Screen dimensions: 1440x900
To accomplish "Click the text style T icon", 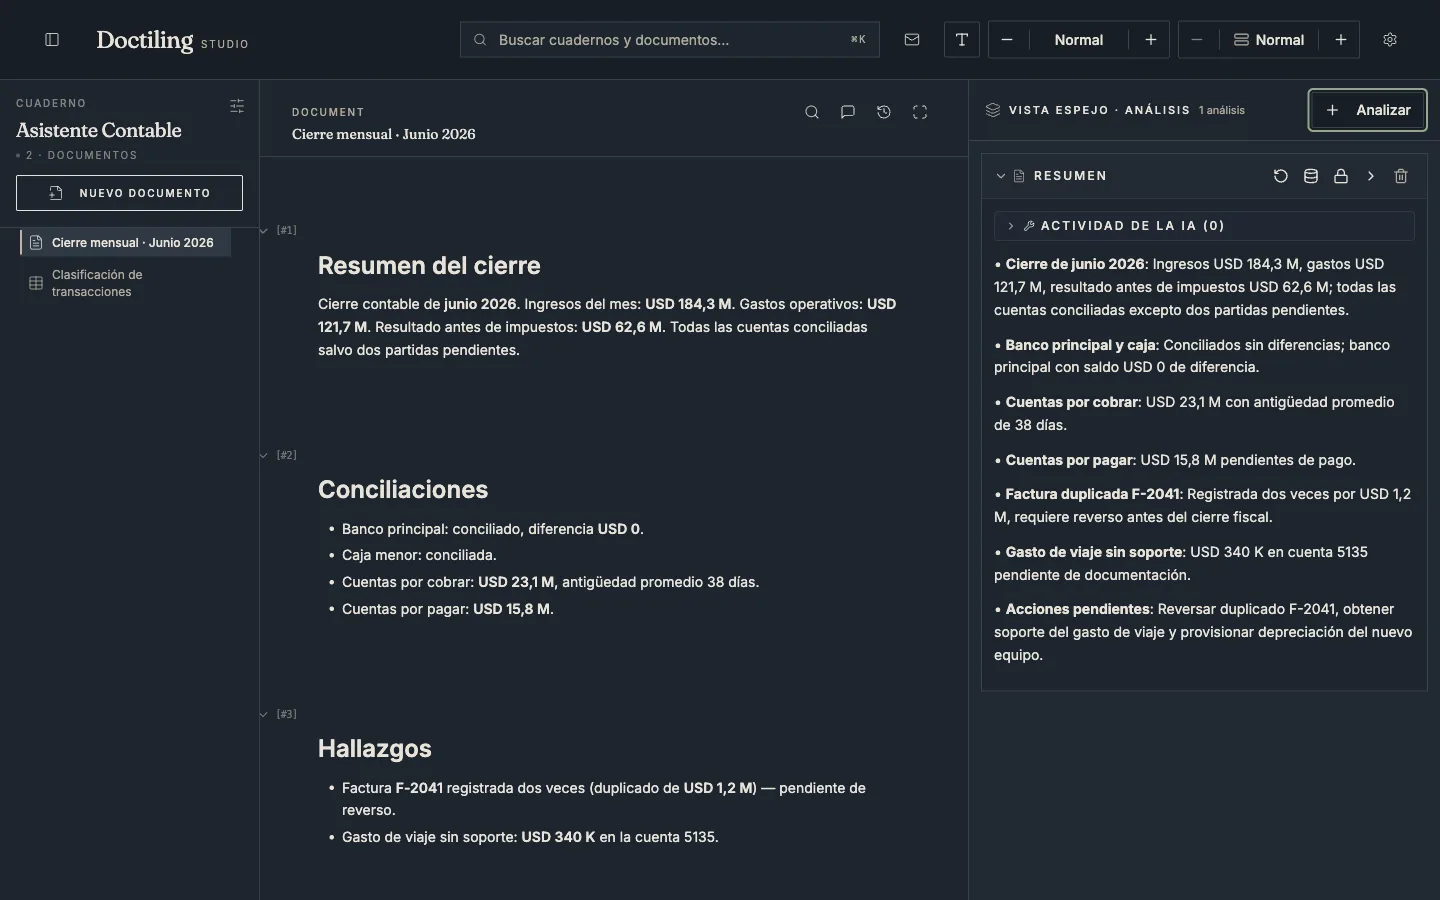I will 962,40.
